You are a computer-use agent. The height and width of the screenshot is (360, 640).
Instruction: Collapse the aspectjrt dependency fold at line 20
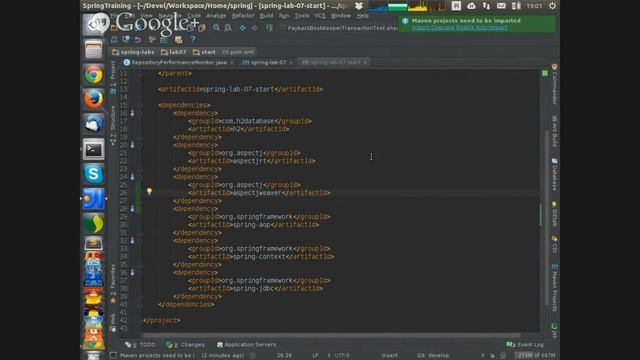(140, 145)
